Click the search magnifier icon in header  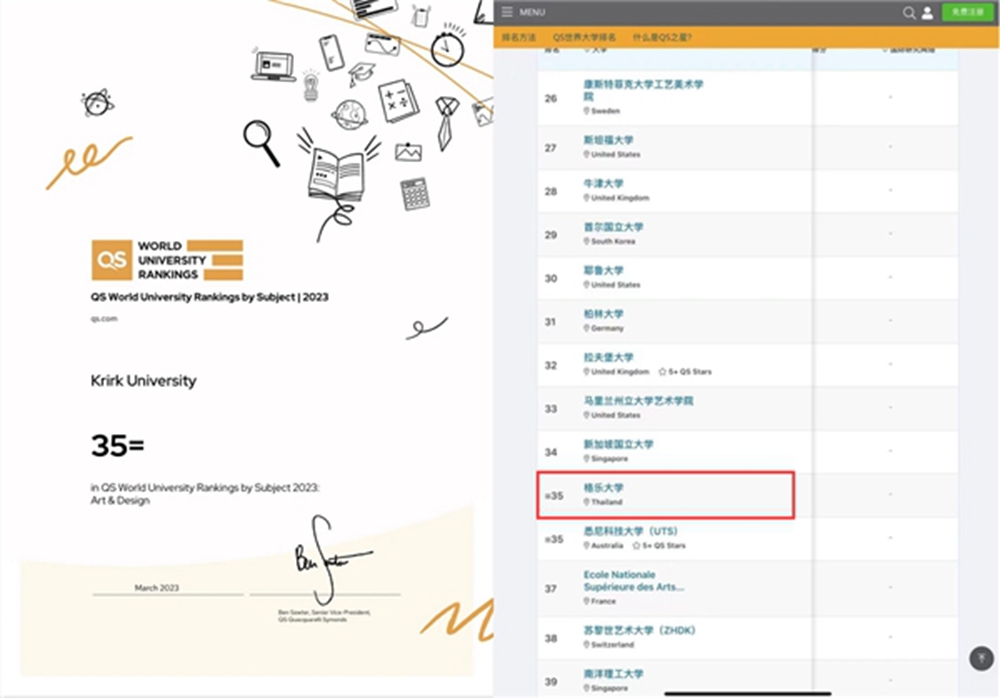(909, 13)
